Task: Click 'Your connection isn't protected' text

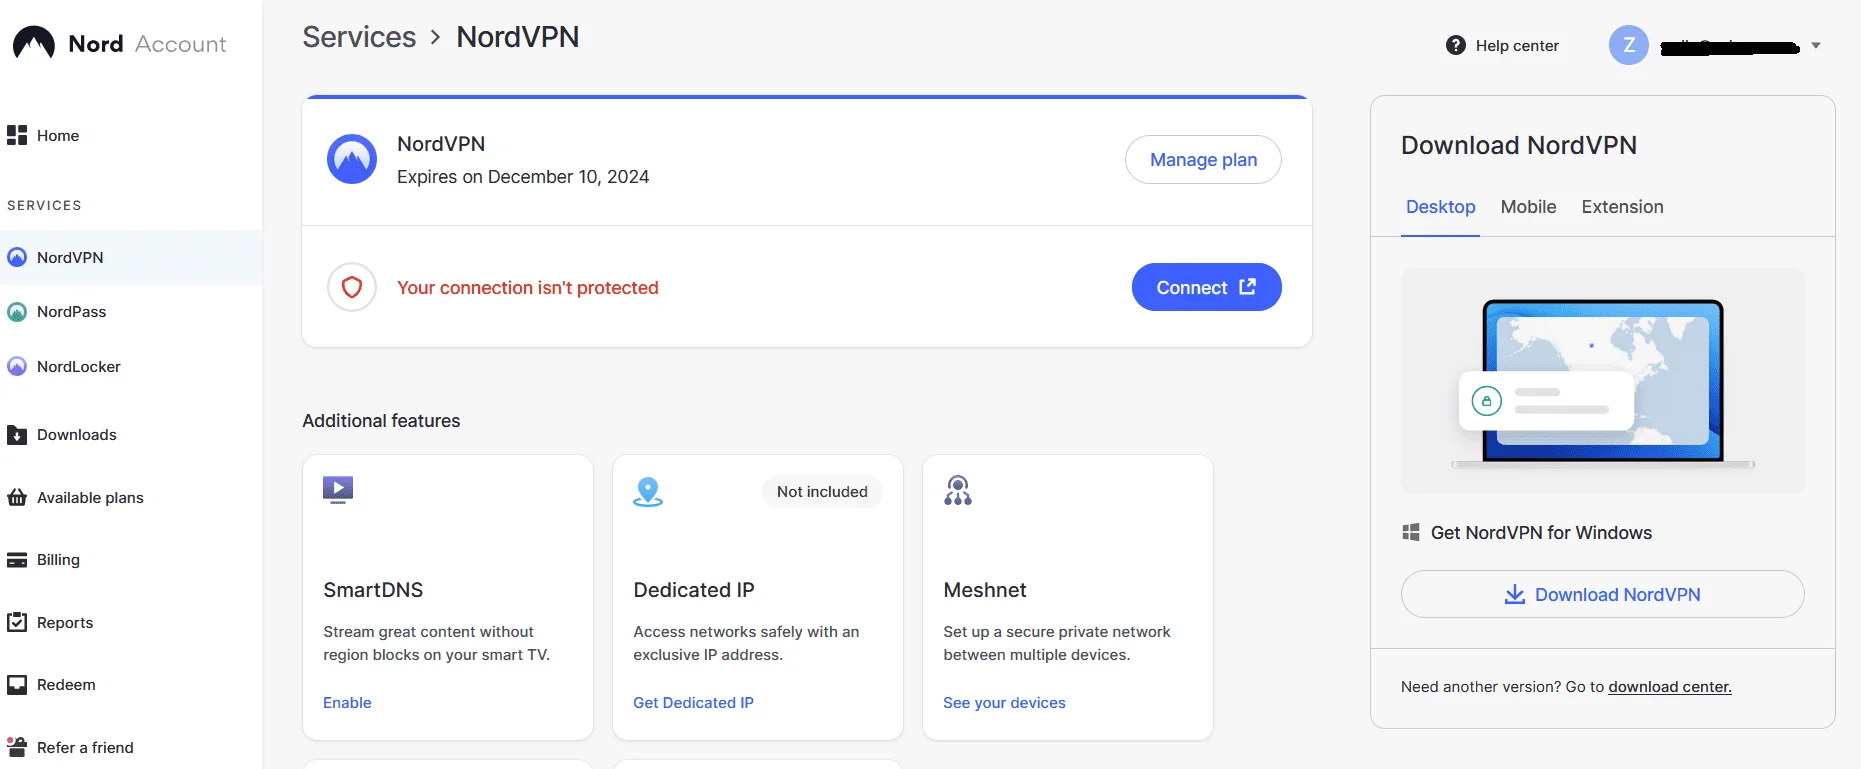Action: (528, 288)
